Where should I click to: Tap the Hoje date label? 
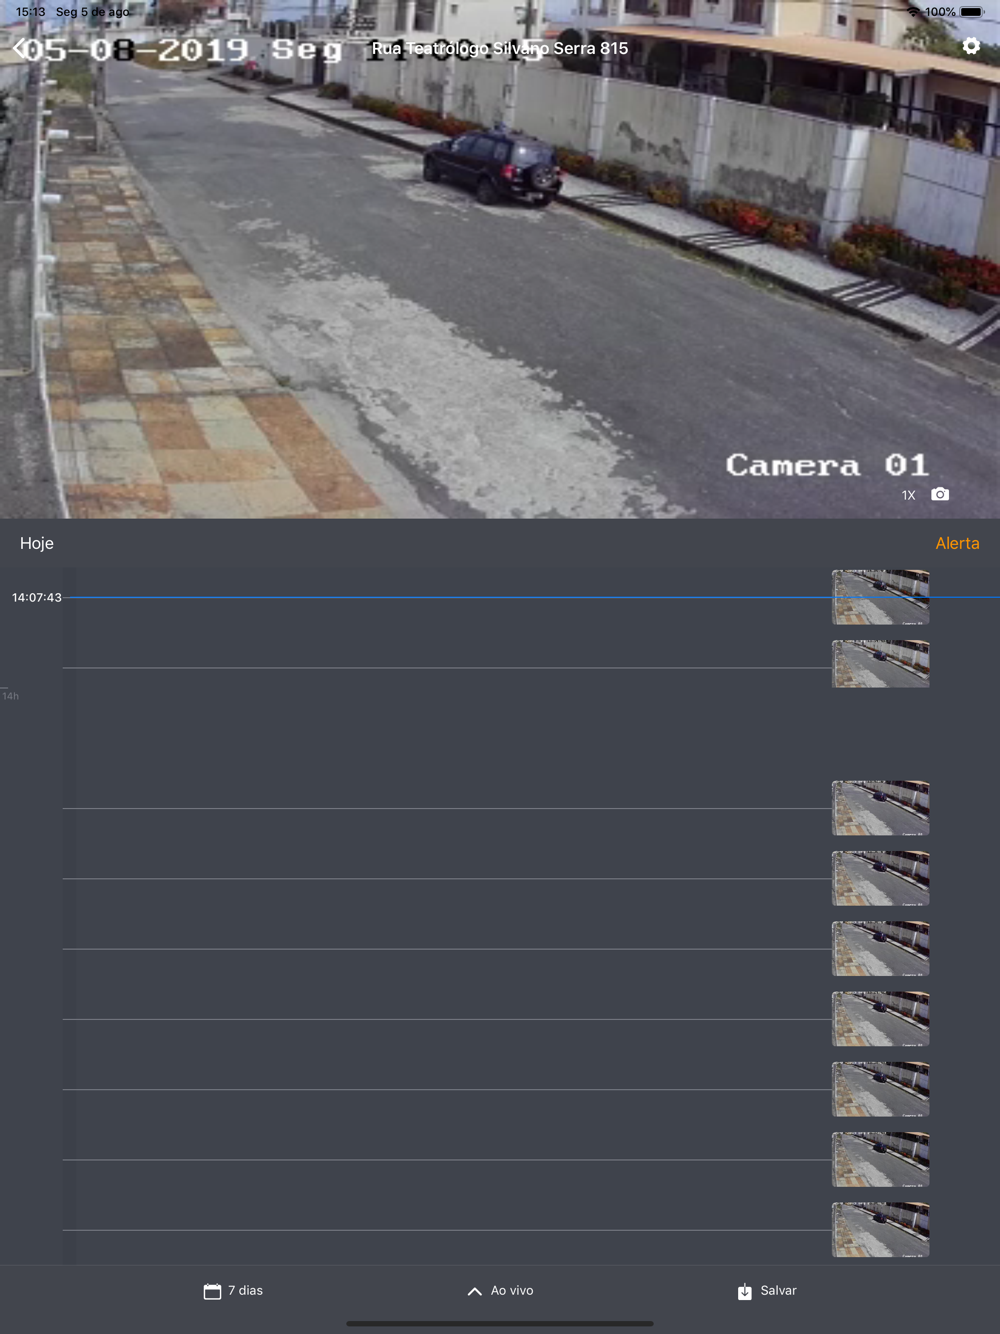37,543
